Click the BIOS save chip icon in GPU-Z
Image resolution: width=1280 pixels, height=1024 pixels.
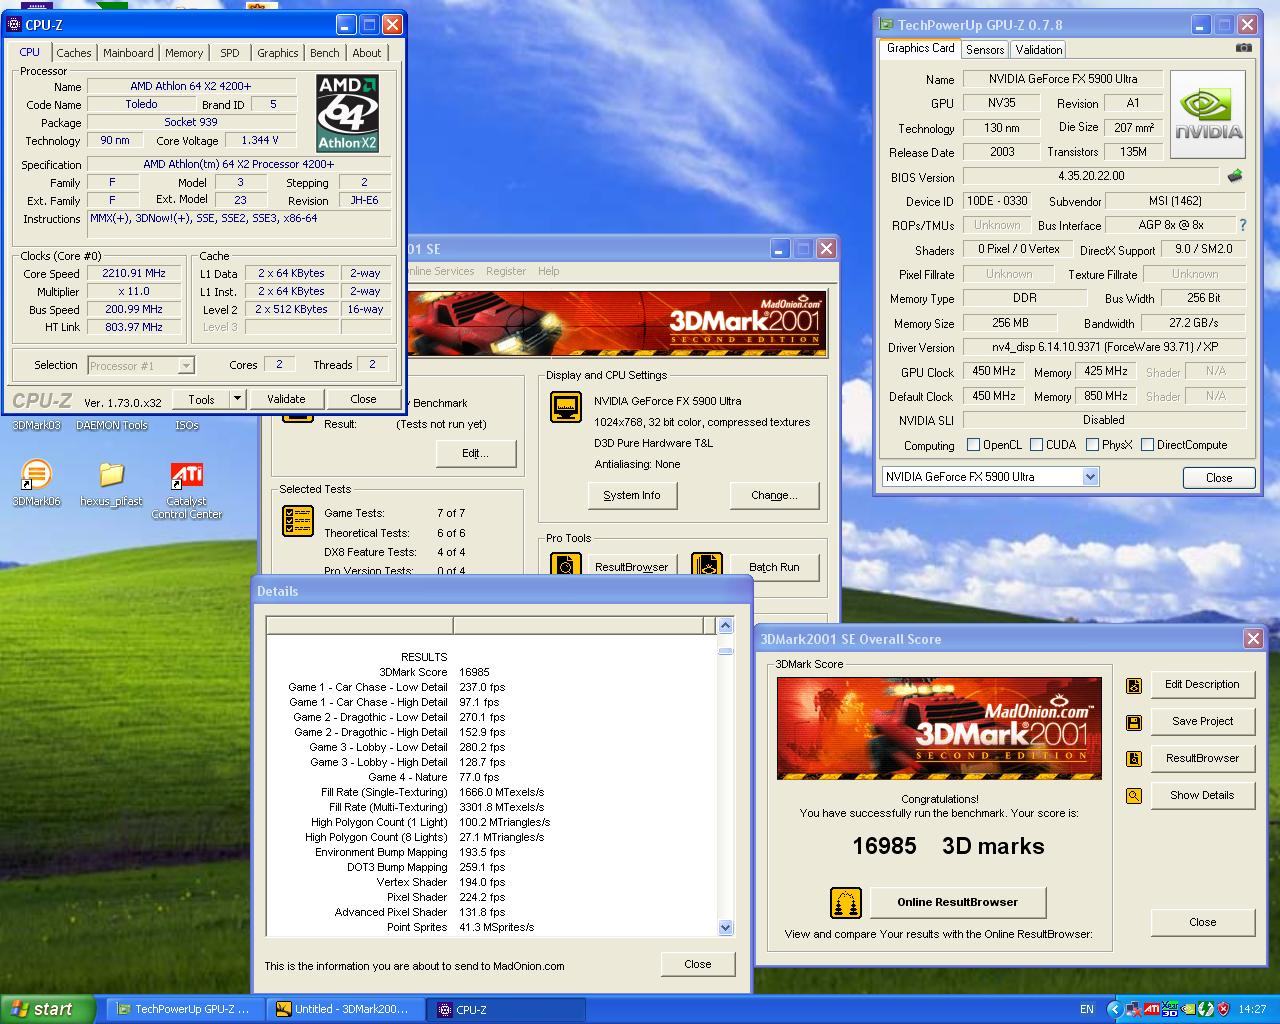pyautogui.click(x=1235, y=176)
